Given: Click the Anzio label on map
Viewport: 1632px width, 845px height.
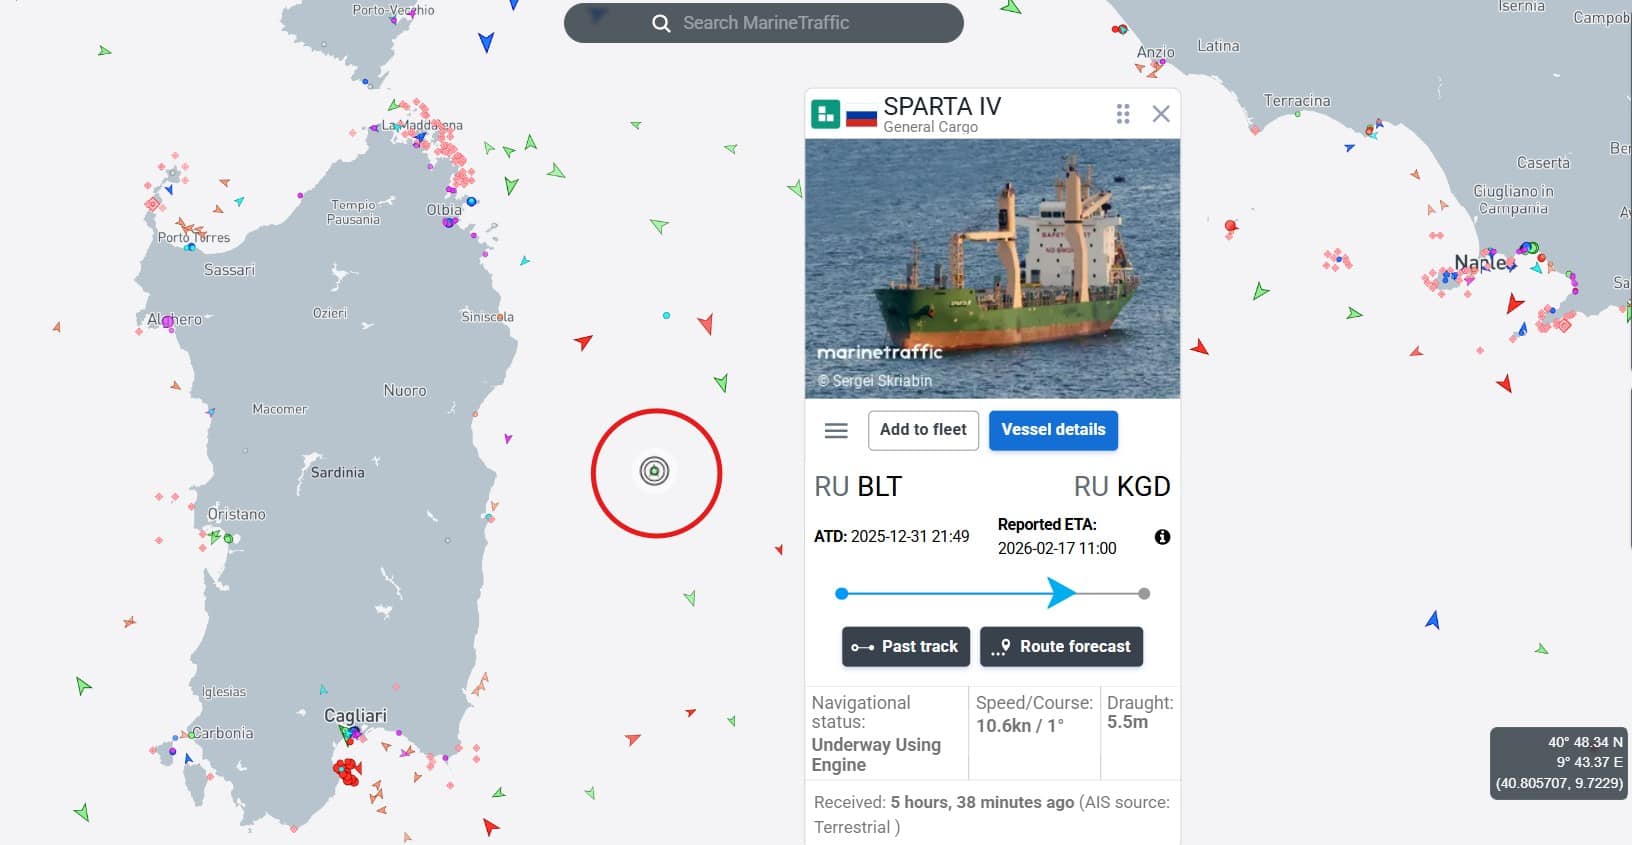Looking at the screenshot, I should point(1156,52).
